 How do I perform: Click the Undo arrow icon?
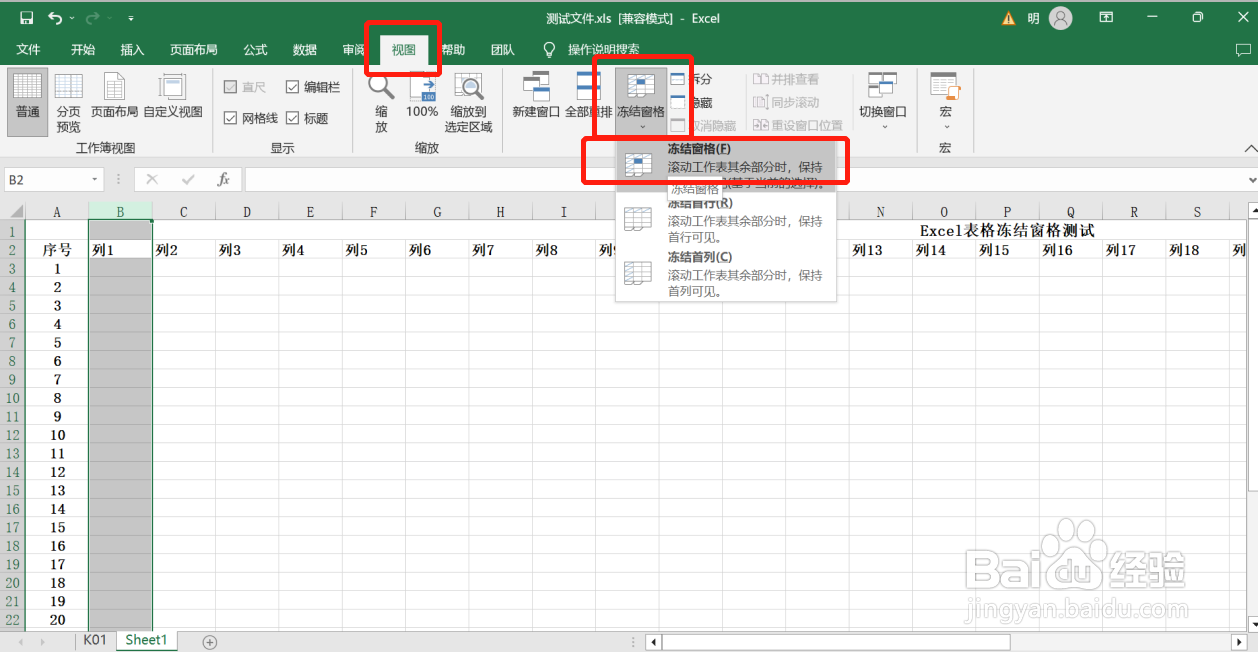[x=55, y=18]
